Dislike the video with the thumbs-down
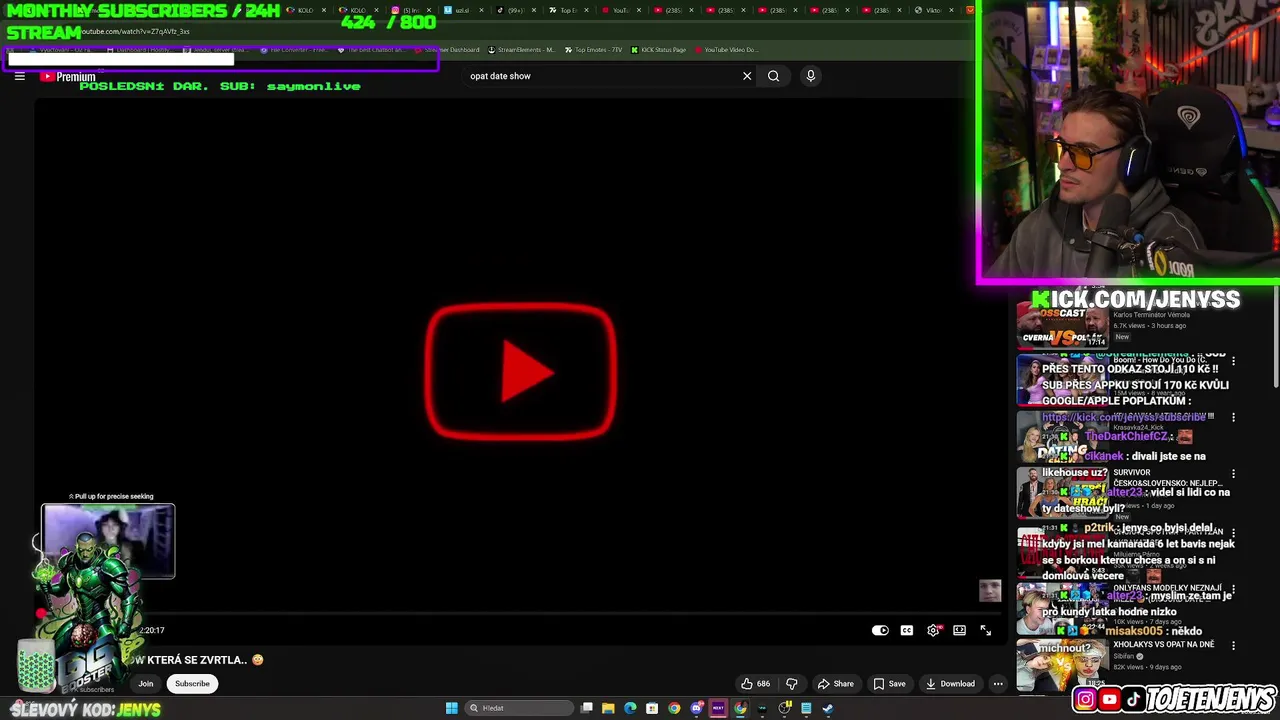The image size is (1280, 720). point(792,684)
